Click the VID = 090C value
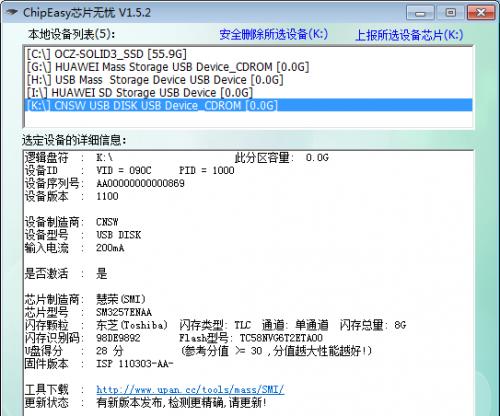The image size is (500, 416). pyautogui.click(x=124, y=170)
